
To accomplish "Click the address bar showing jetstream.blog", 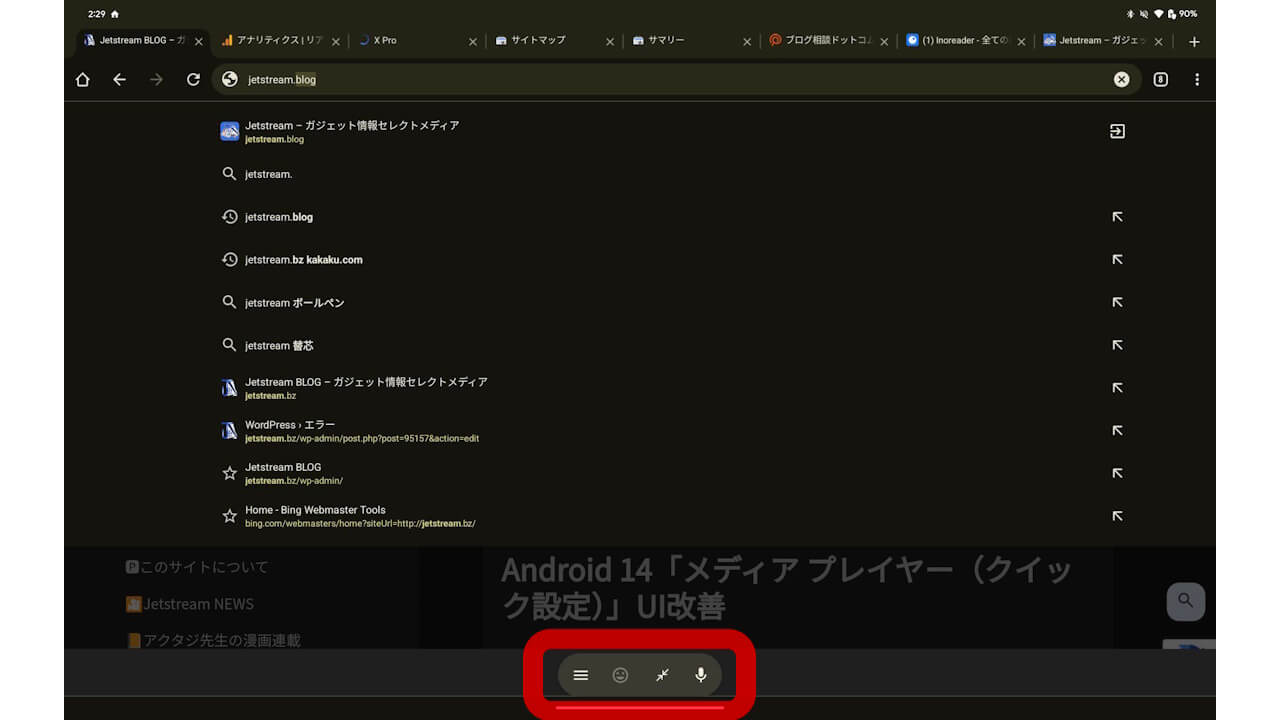I will (x=676, y=80).
